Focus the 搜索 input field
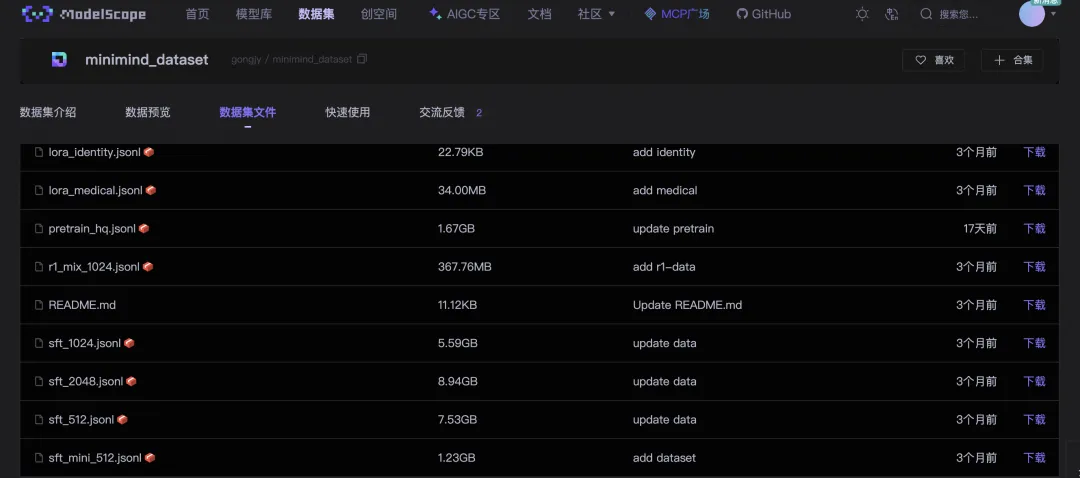This screenshot has height=478, width=1080. [x=959, y=14]
